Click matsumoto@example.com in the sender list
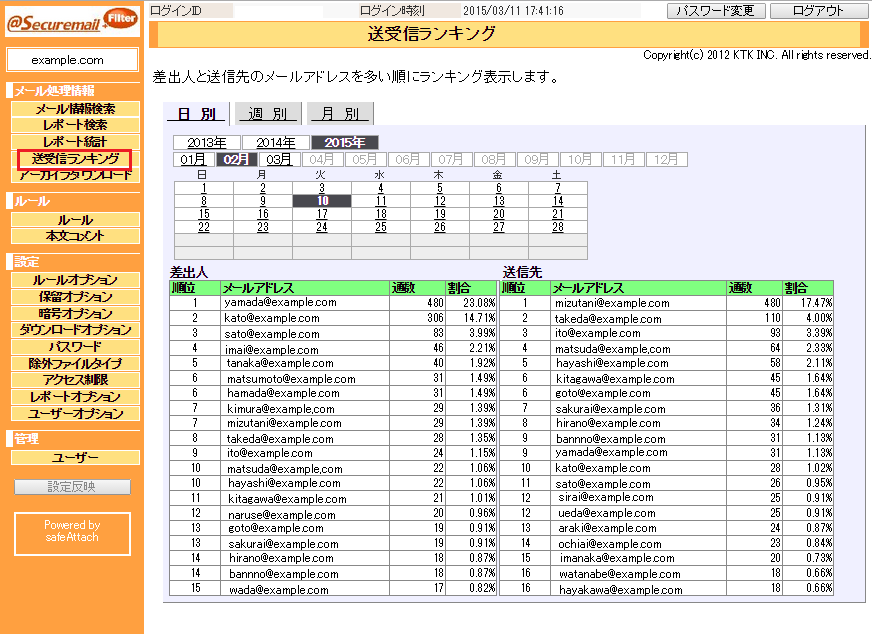 click(x=291, y=379)
